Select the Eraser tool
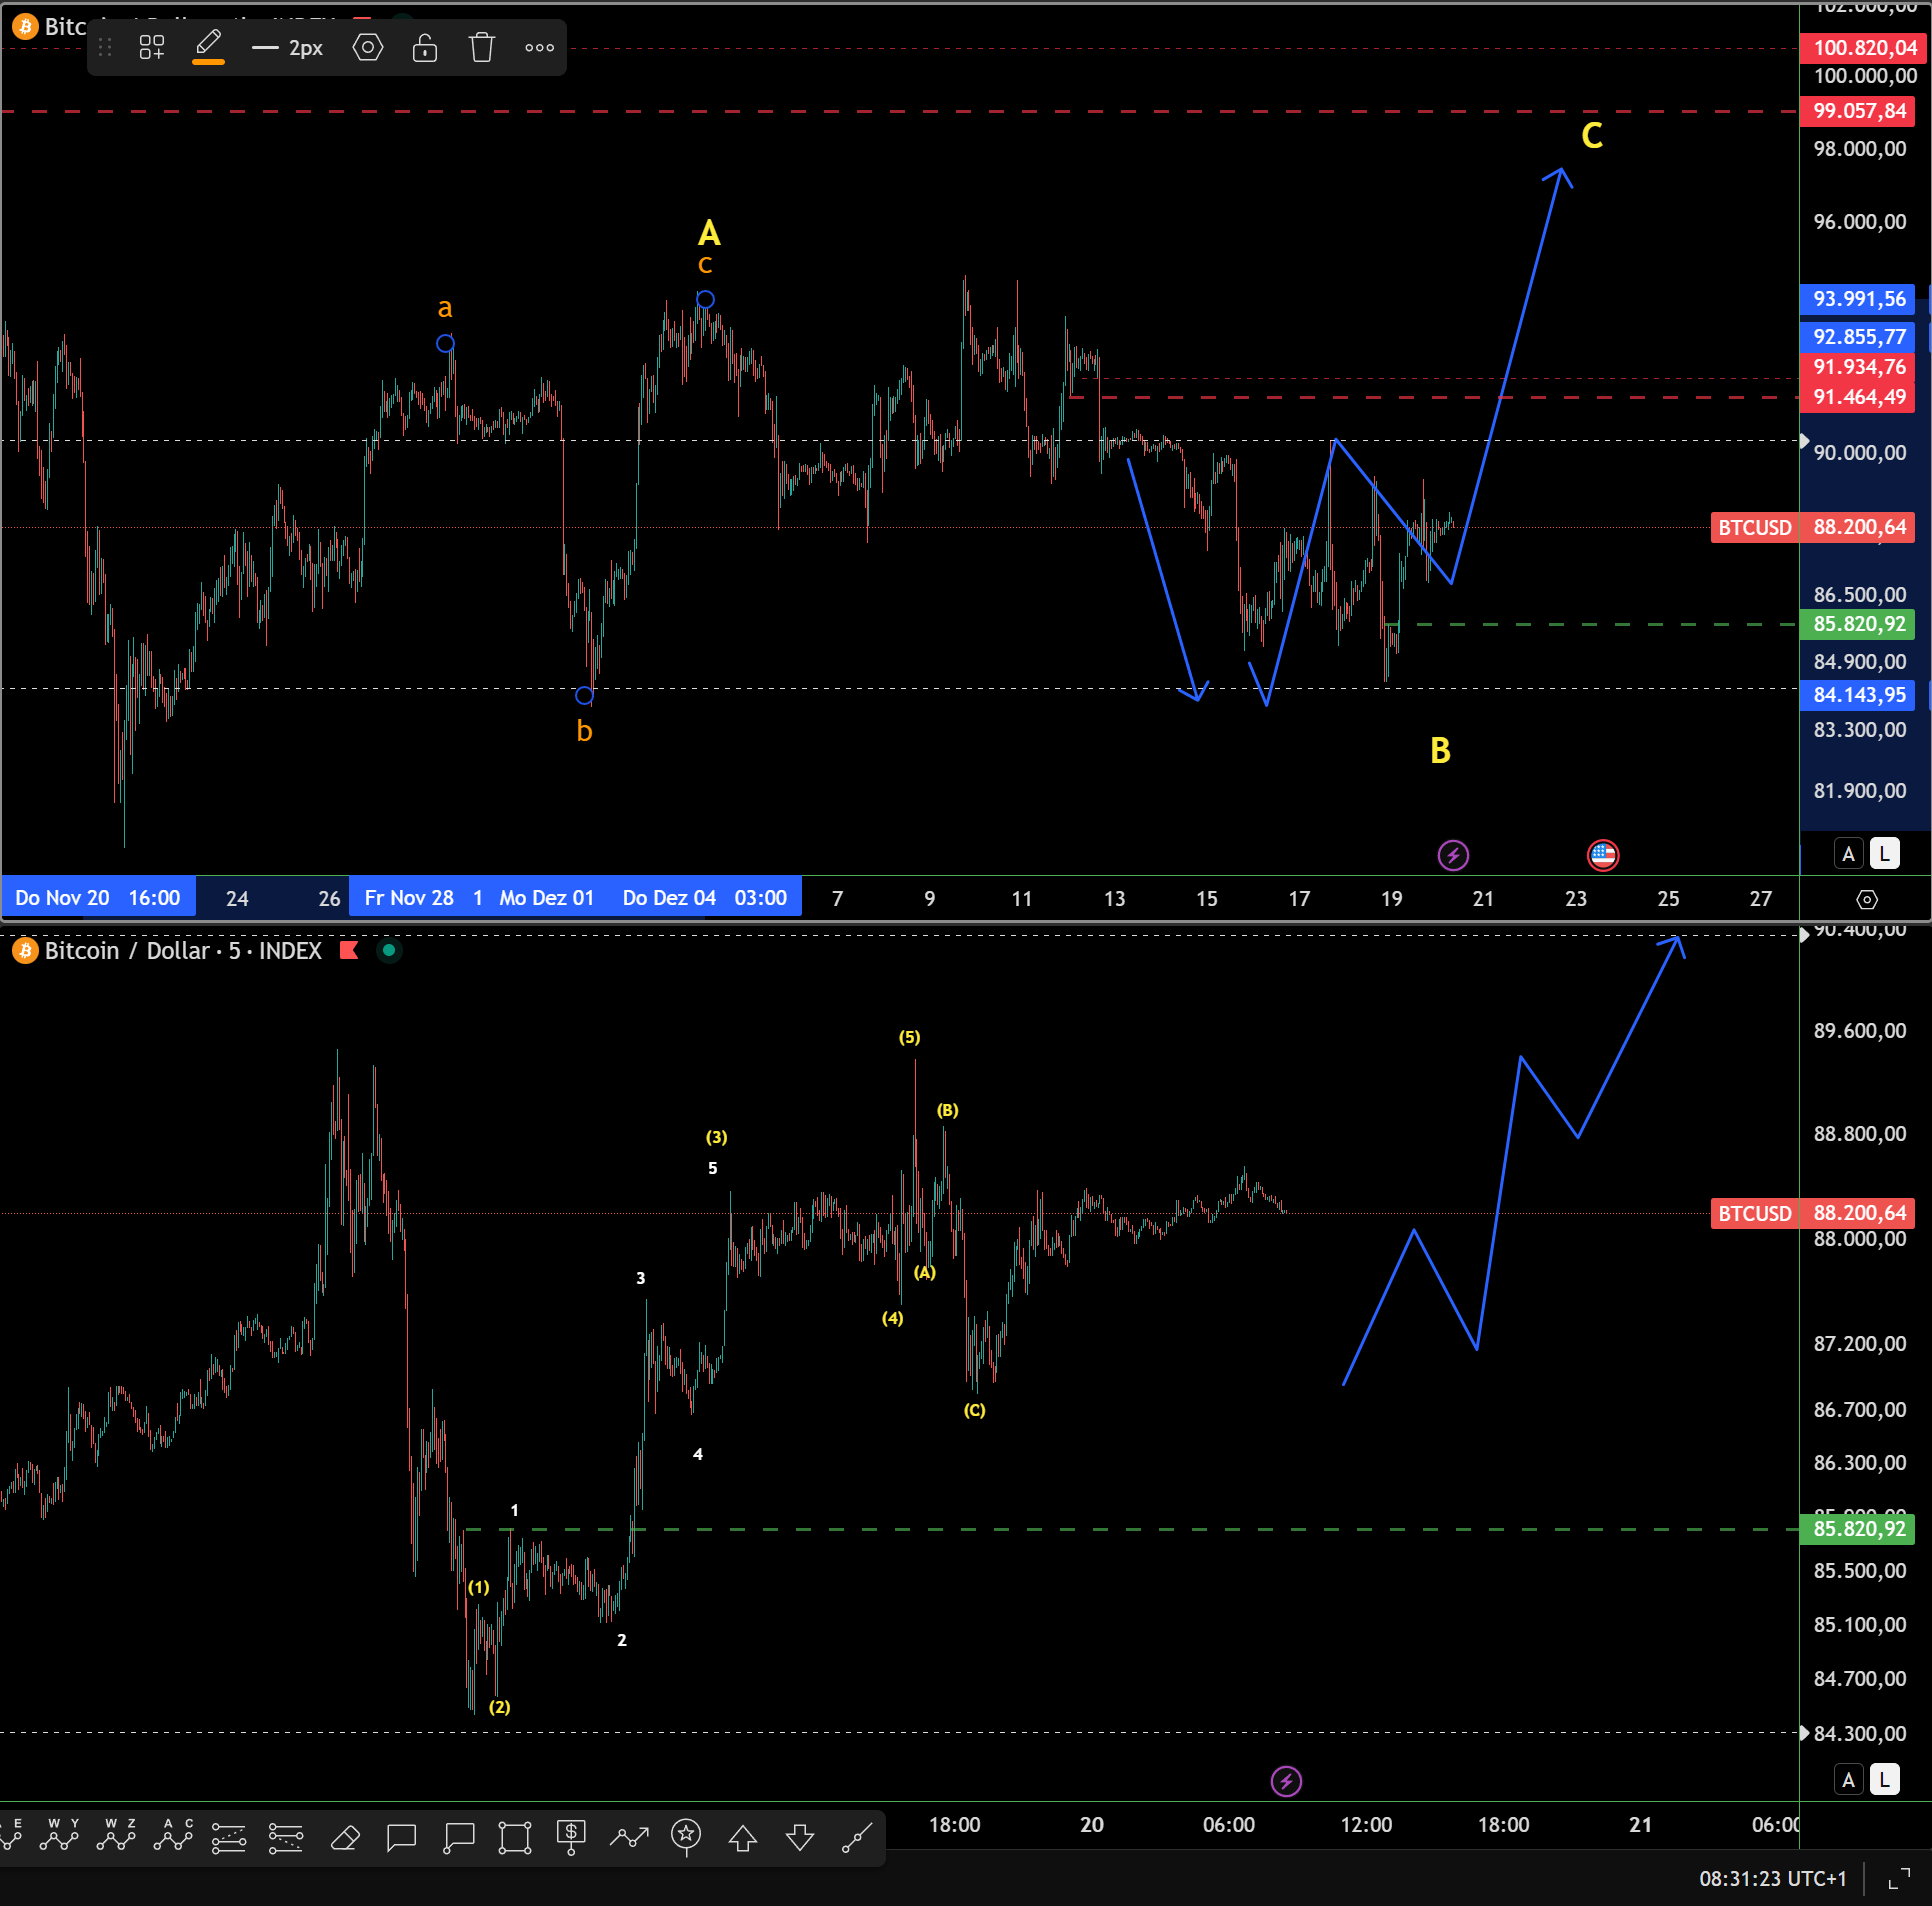This screenshot has height=1906, width=1932. 344,1837
